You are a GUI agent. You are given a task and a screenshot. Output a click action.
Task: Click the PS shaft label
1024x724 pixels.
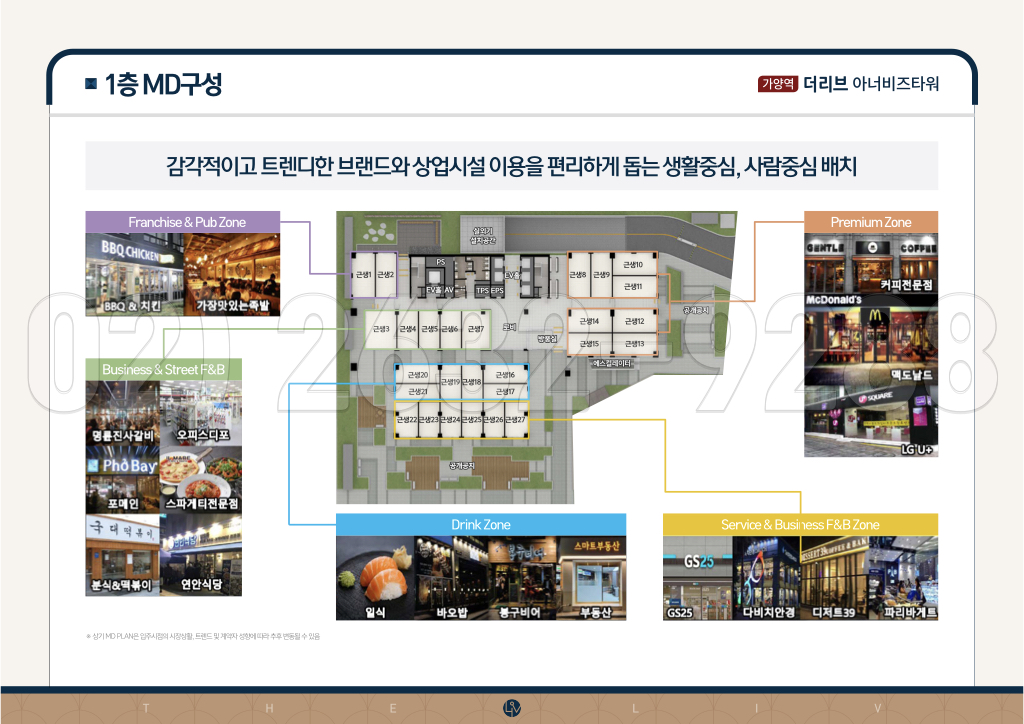coord(440,262)
